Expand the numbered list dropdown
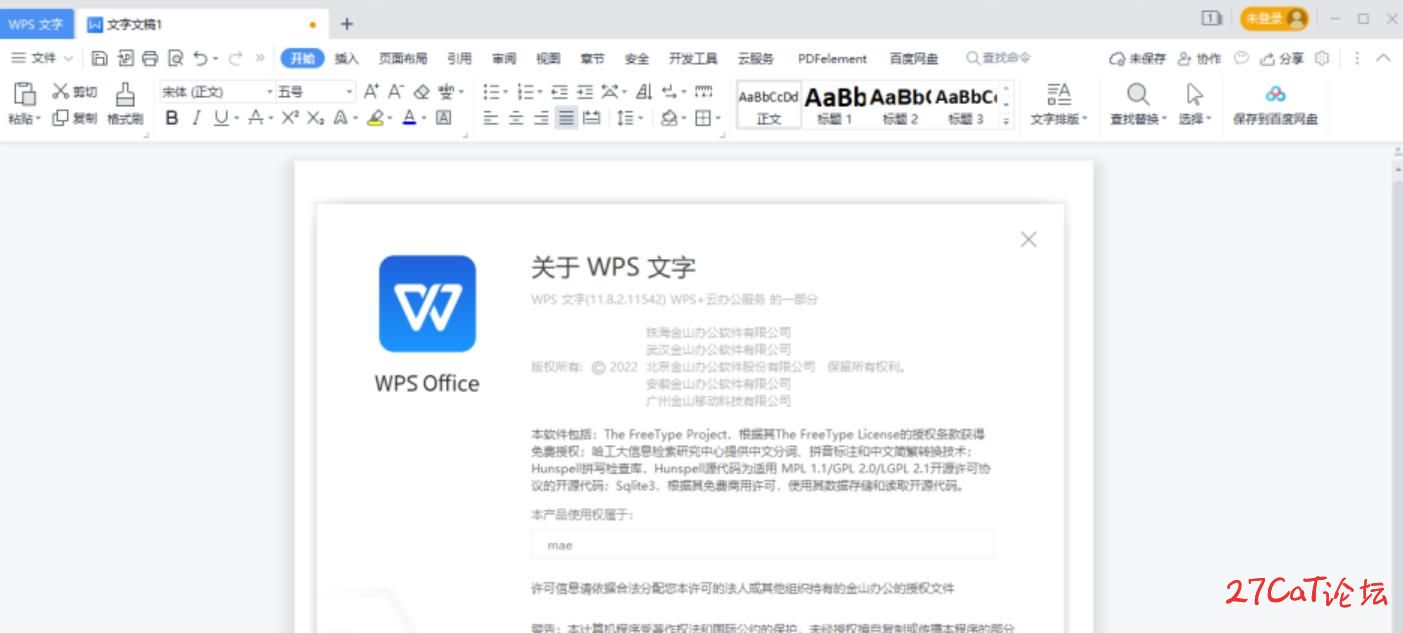This screenshot has width=1403, height=633. [540, 92]
